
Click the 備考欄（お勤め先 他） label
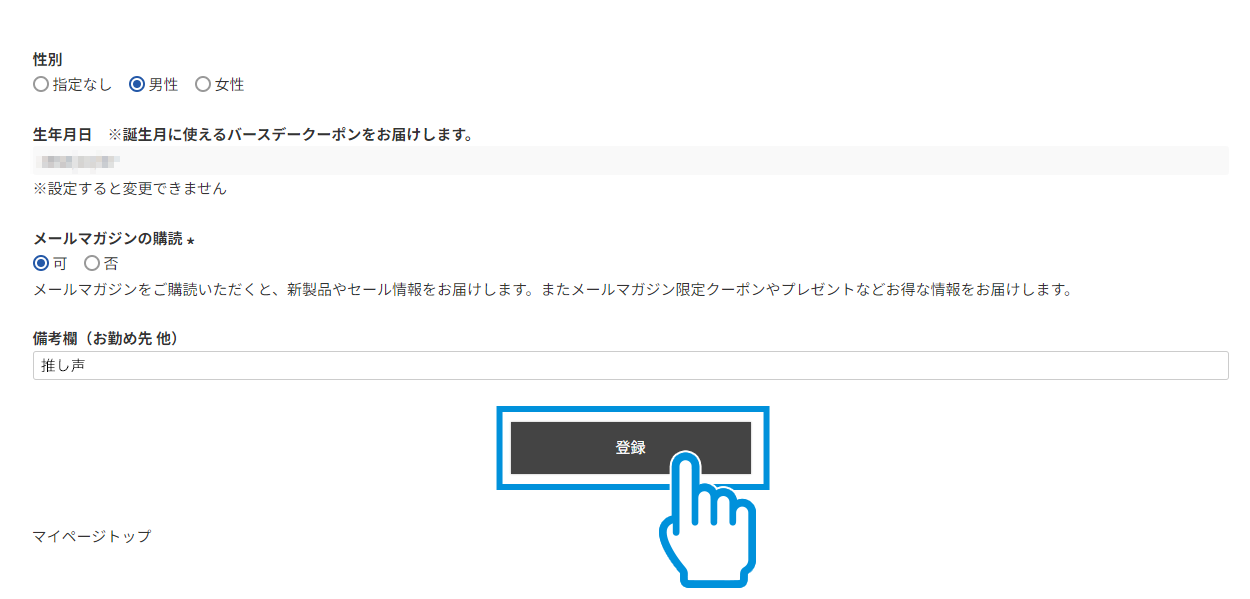click(106, 339)
